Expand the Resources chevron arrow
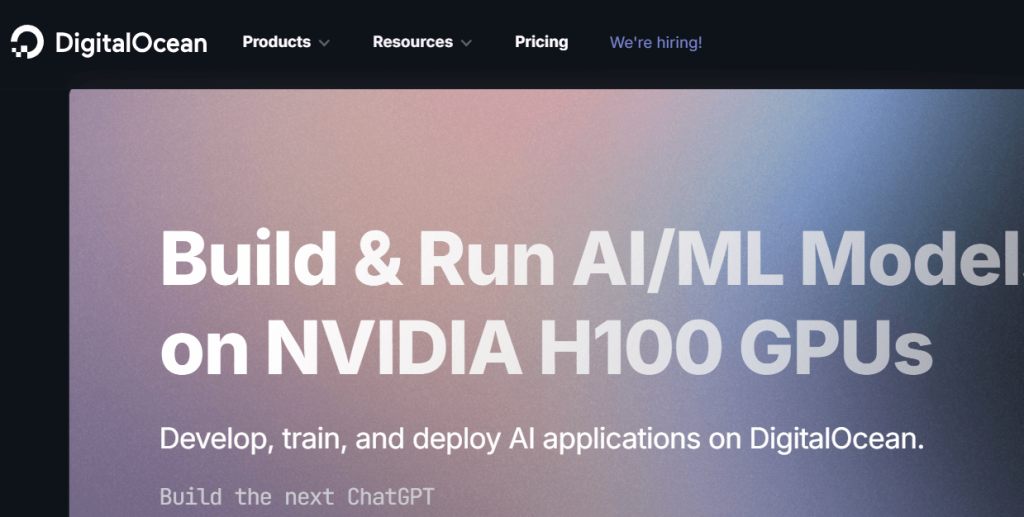 pos(466,43)
